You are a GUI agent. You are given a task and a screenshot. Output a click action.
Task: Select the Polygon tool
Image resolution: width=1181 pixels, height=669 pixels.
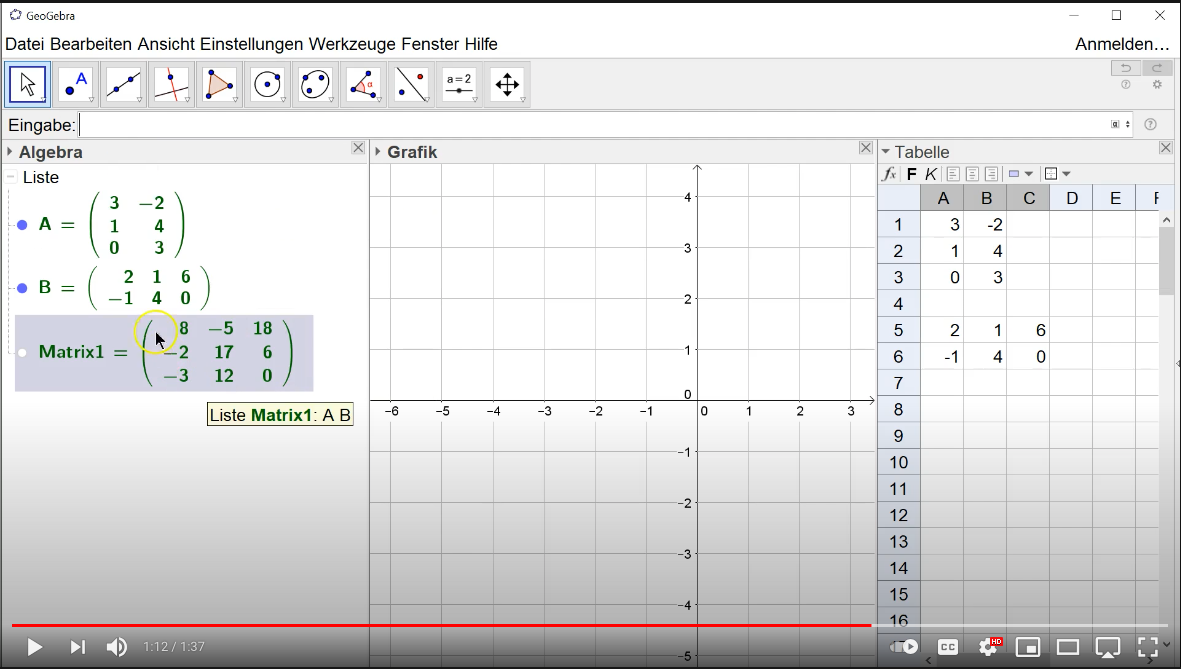coord(220,84)
